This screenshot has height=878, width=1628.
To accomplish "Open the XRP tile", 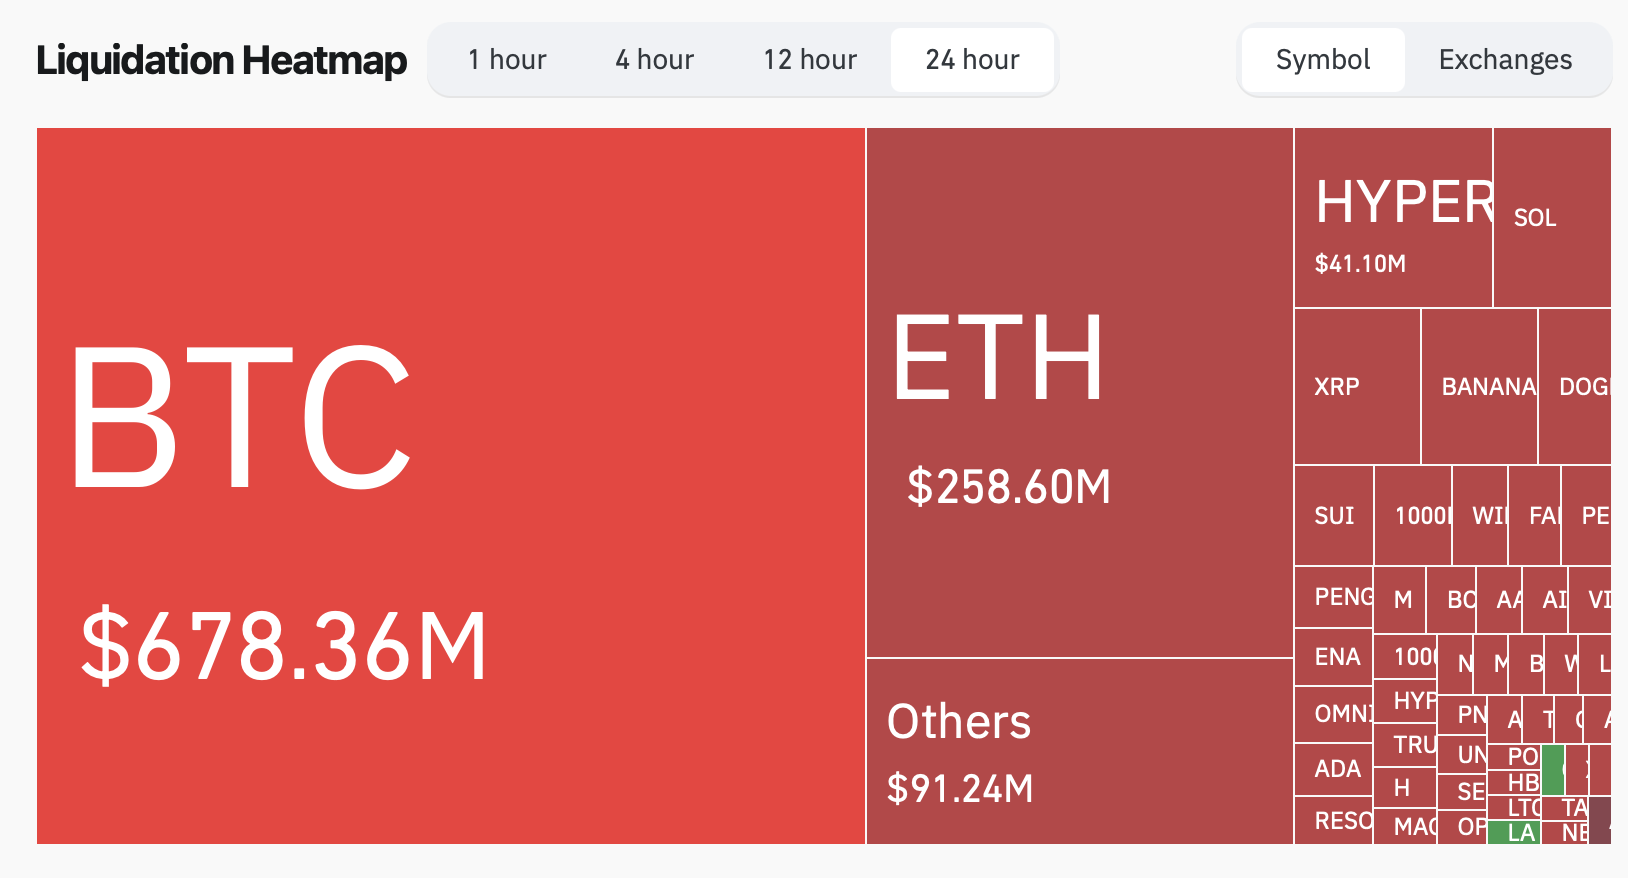I will click(x=1357, y=386).
